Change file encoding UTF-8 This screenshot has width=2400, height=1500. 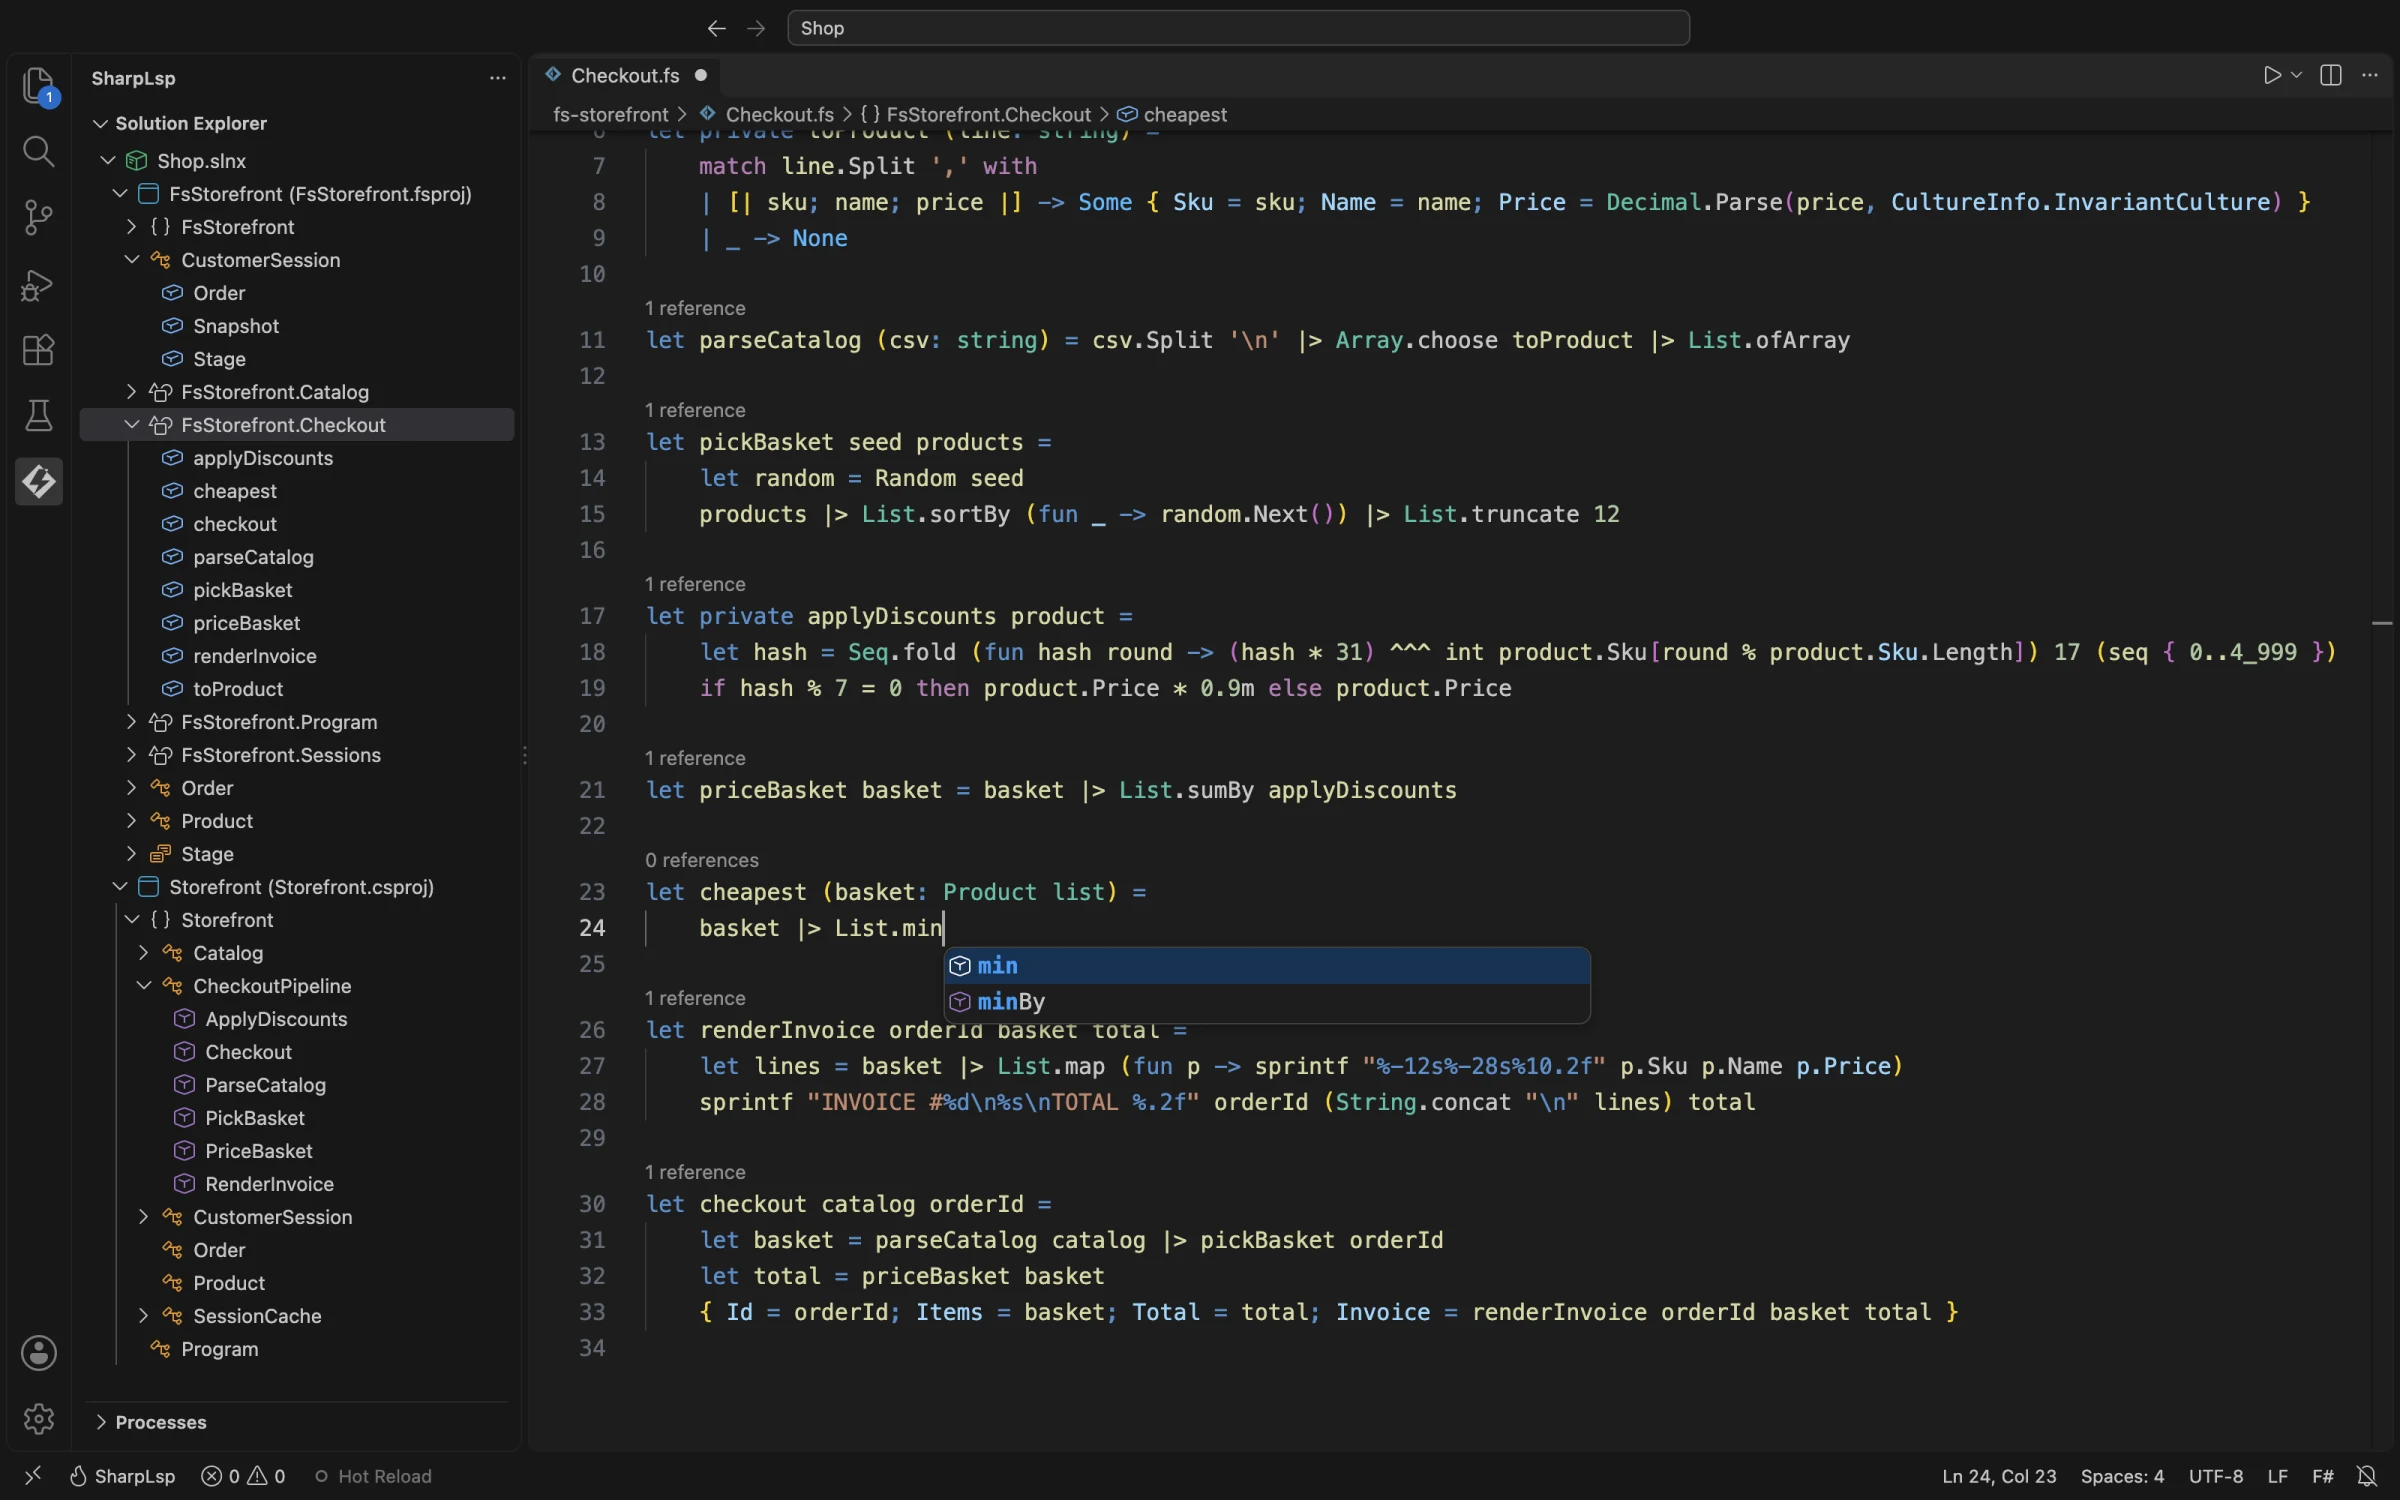point(2215,1476)
